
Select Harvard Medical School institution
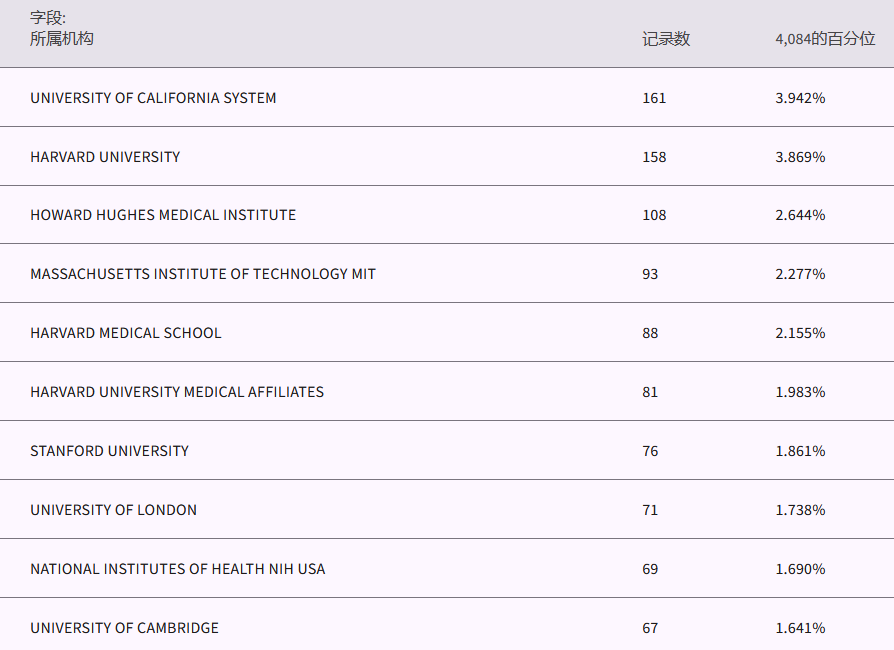[x=126, y=333]
